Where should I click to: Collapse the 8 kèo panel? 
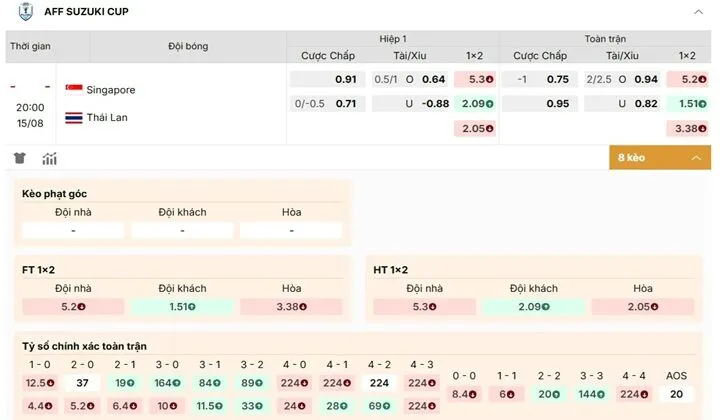tap(660, 157)
